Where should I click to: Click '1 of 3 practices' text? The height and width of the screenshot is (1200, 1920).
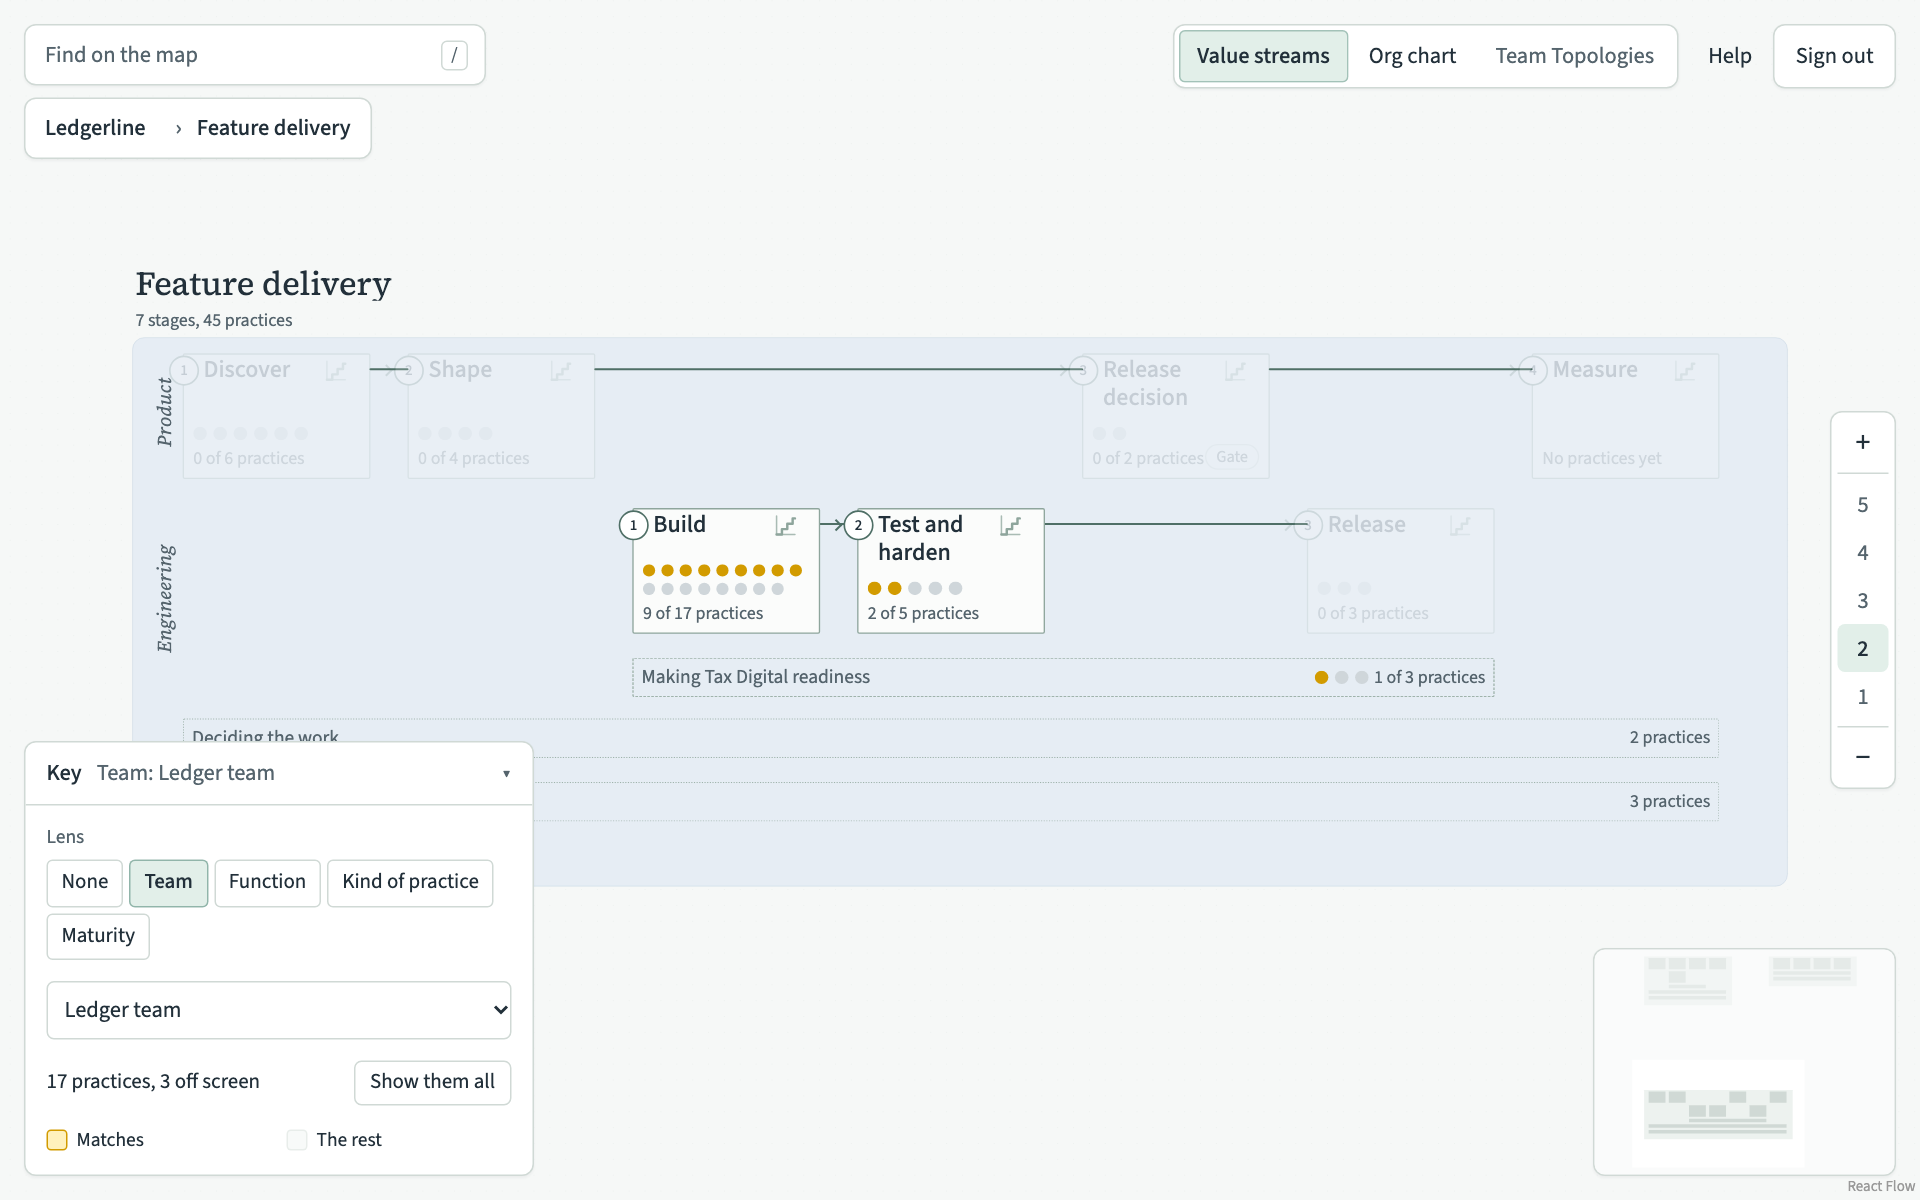[x=1429, y=677]
